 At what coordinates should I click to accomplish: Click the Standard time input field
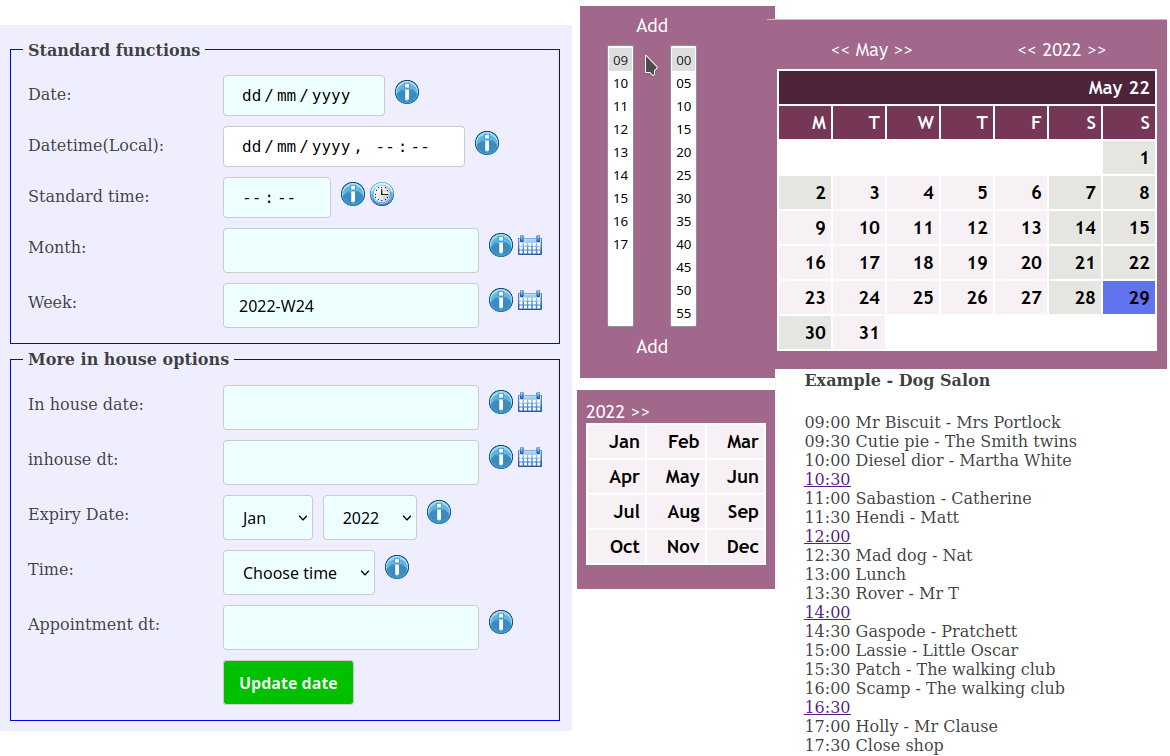[277, 197]
